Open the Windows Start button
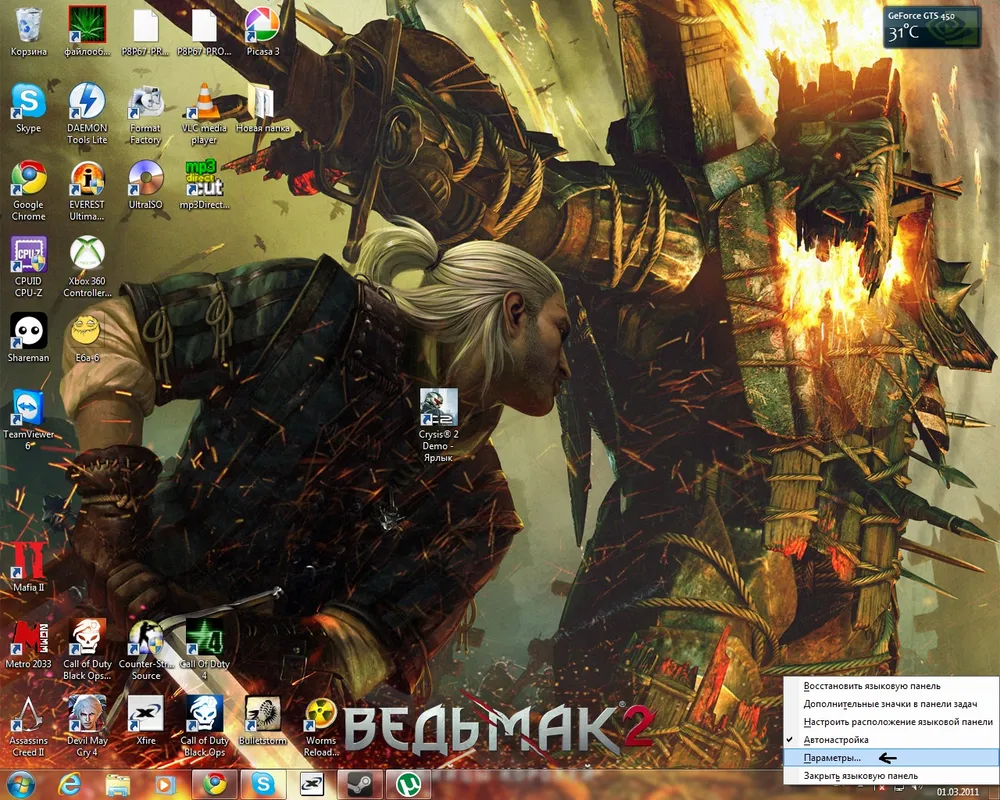The image size is (1000, 800). coord(20,784)
